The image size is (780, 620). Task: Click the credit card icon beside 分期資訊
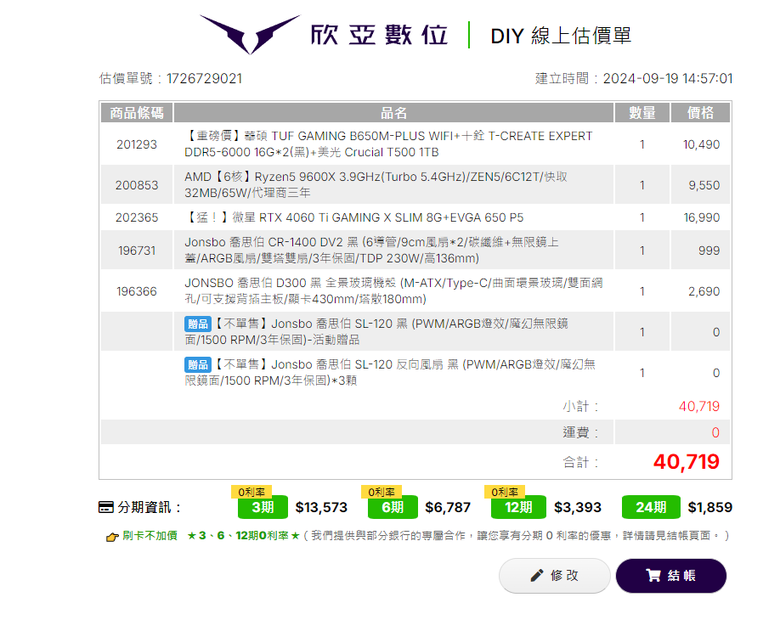pos(106,508)
